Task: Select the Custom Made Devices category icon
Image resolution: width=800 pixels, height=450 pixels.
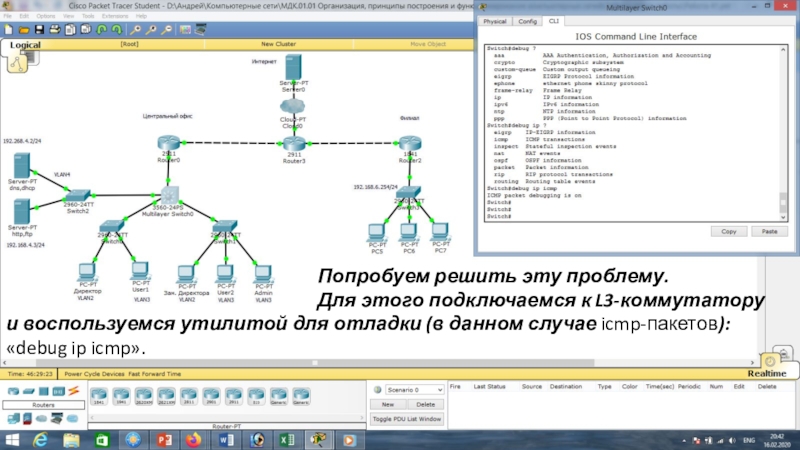Action: pyautogui.click(x=57, y=419)
